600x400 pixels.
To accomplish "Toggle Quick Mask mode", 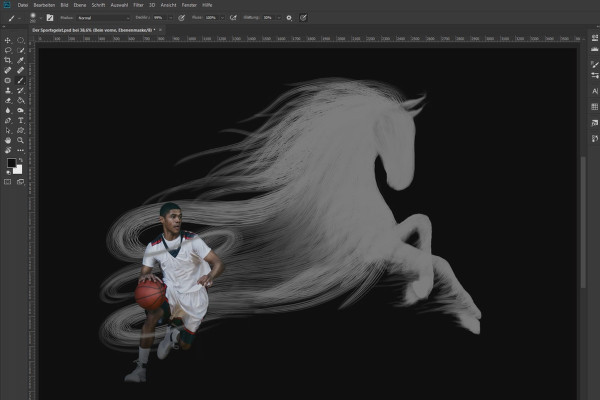I will click(8, 182).
